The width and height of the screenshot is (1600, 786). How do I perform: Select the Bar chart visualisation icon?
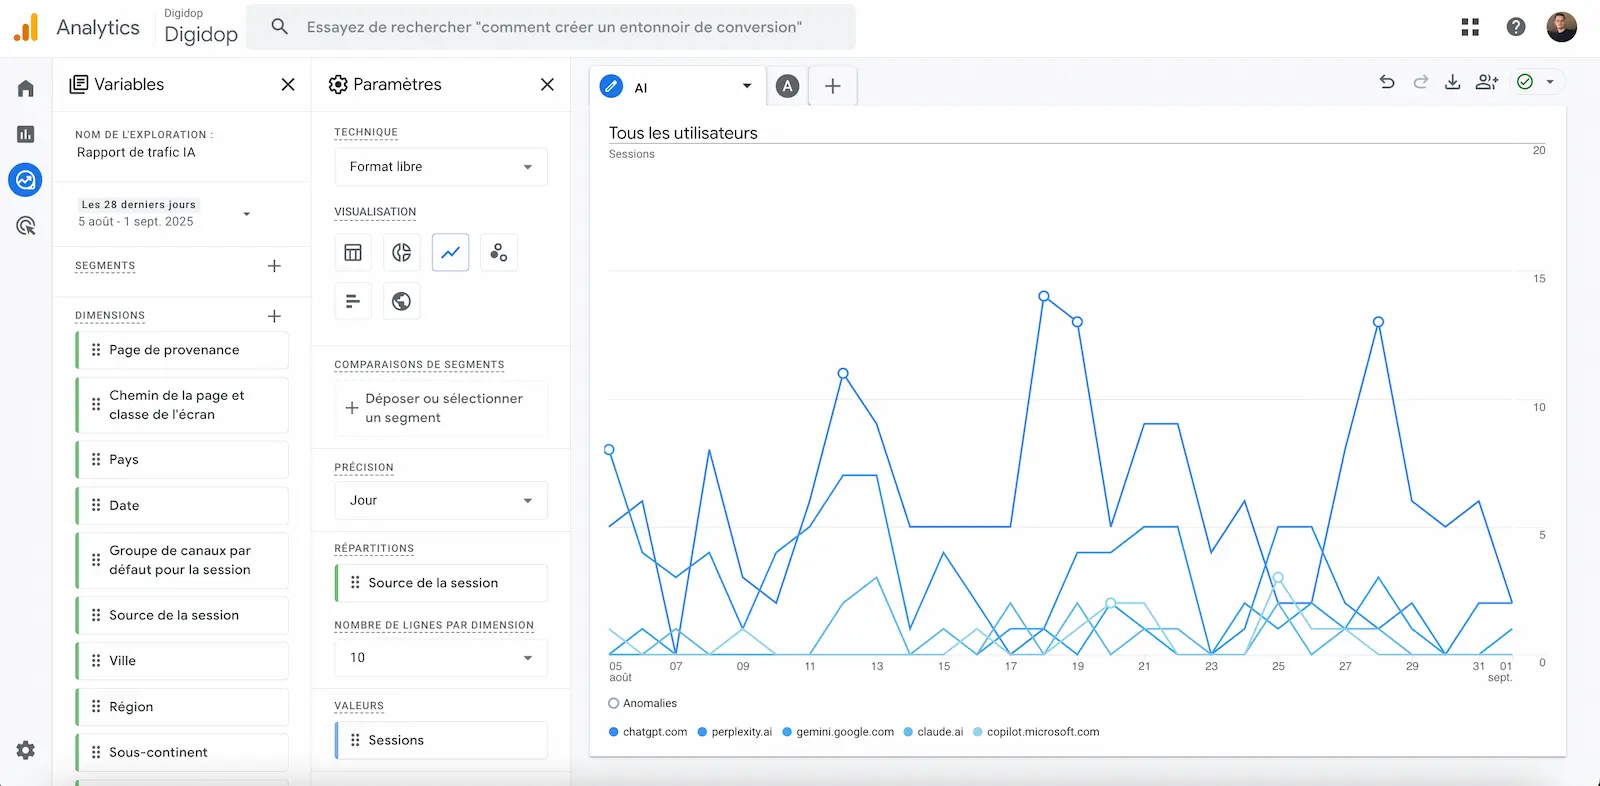353,301
